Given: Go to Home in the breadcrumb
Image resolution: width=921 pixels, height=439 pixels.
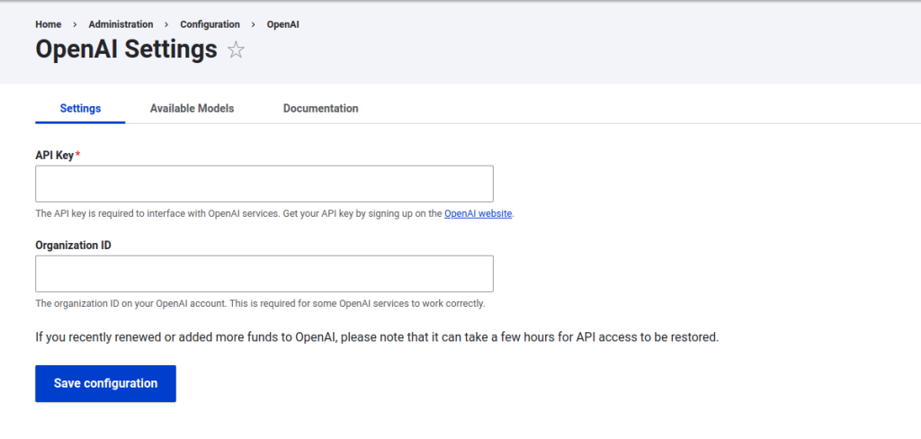Looking at the screenshot, I should [x=48, y=24].
